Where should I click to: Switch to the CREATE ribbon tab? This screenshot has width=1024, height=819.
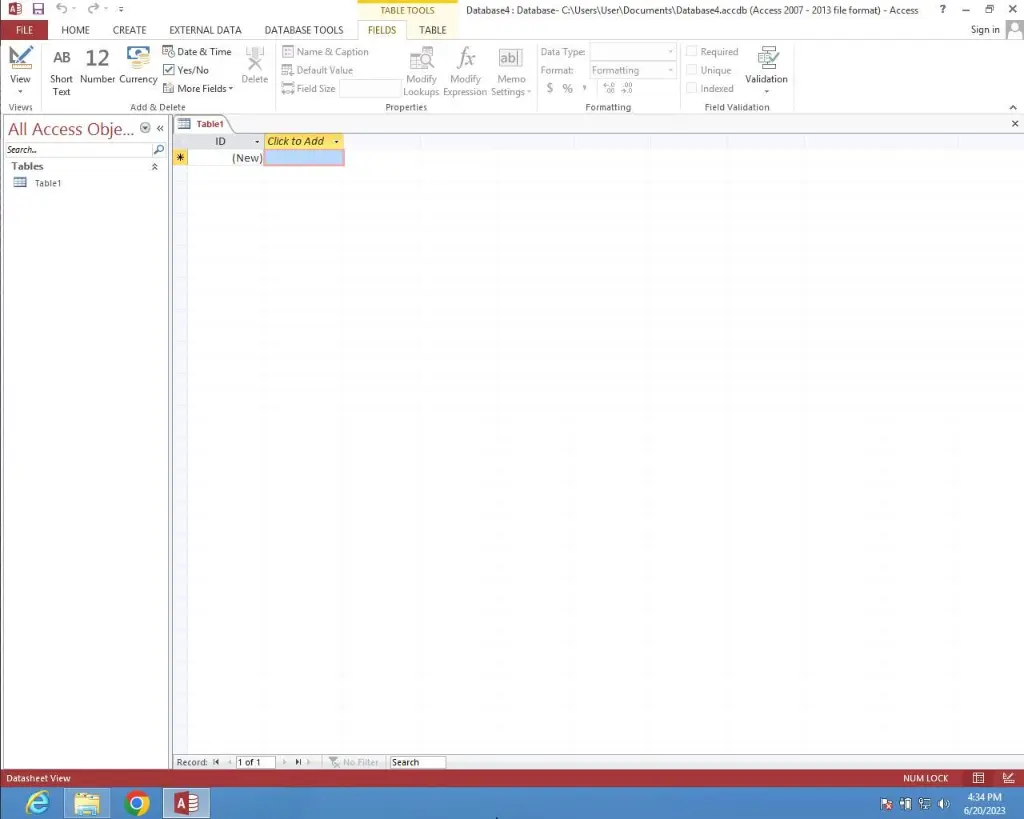[x=129, y=30]
